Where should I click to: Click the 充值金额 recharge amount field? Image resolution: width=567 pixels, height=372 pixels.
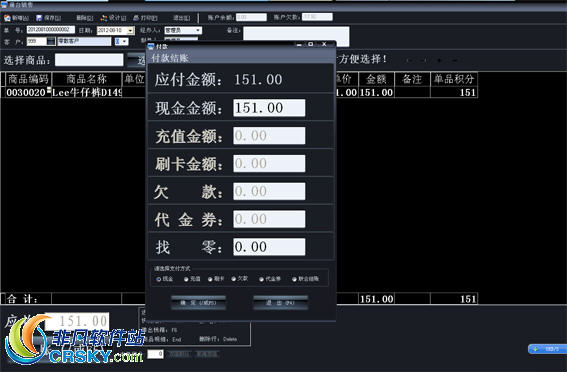(269, 136)
